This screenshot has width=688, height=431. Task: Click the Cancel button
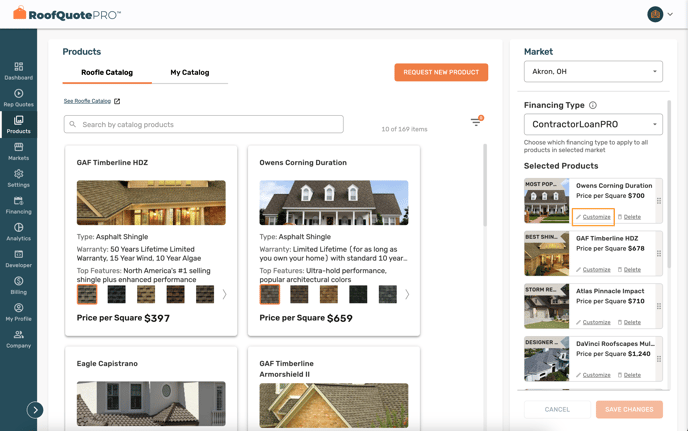[557, 409]
